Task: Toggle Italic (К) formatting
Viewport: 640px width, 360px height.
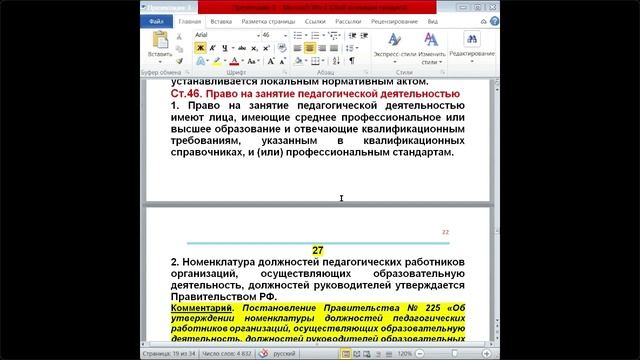Action: (212, 48)
